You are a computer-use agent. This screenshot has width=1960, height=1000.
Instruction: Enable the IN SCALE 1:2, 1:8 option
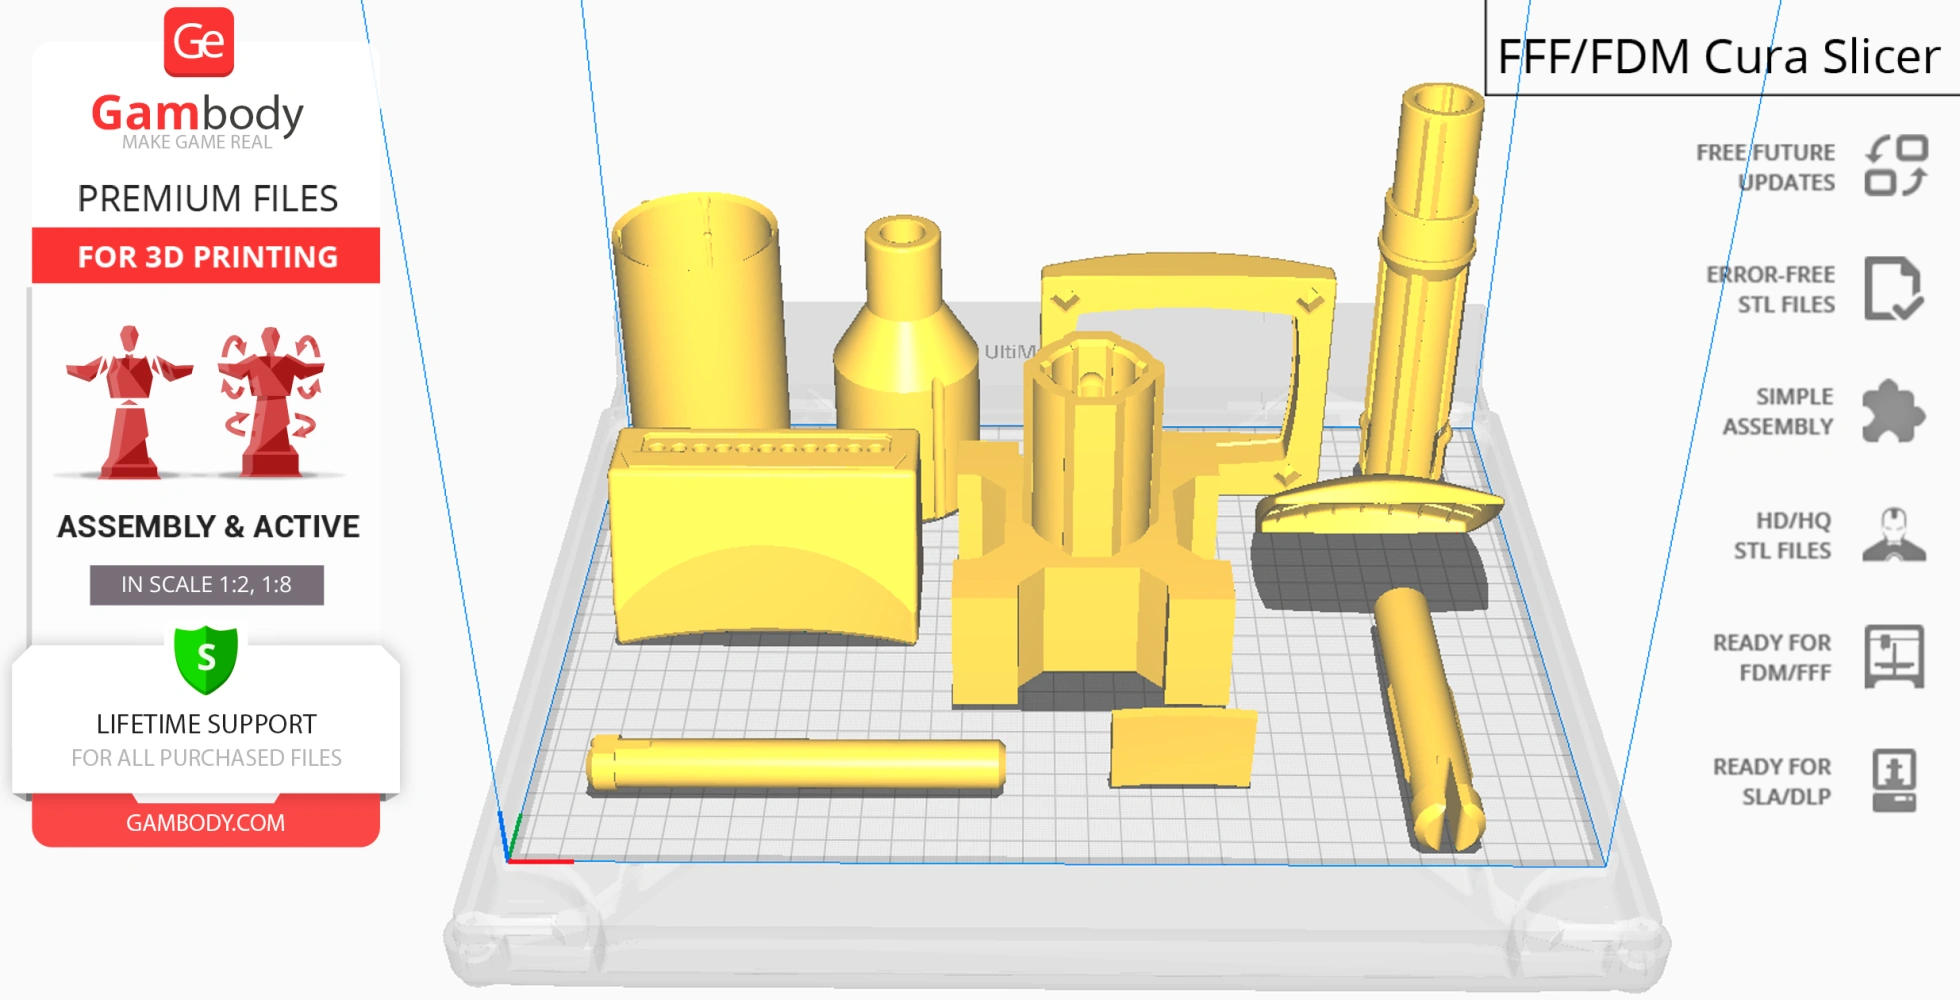point(205,585)
